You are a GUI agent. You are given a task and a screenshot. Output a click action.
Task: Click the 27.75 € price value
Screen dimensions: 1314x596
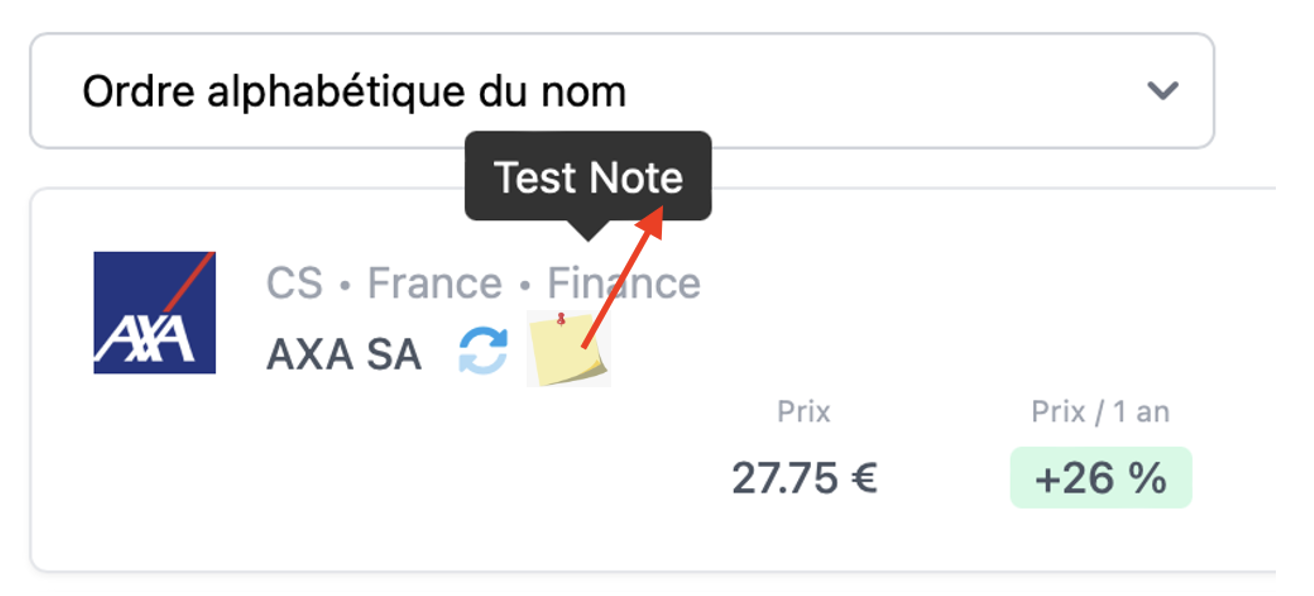tap(804, 478)
